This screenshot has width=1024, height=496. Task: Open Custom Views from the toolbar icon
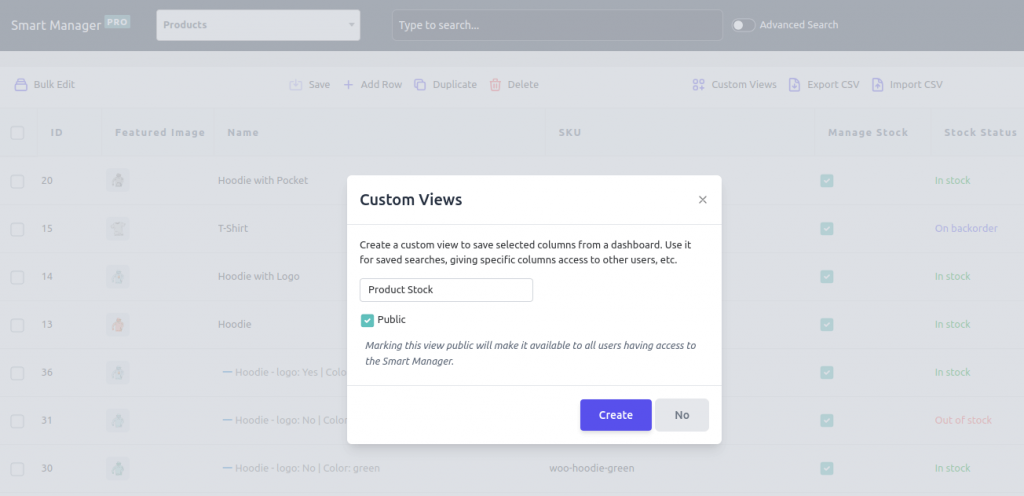tap(699, 85)
